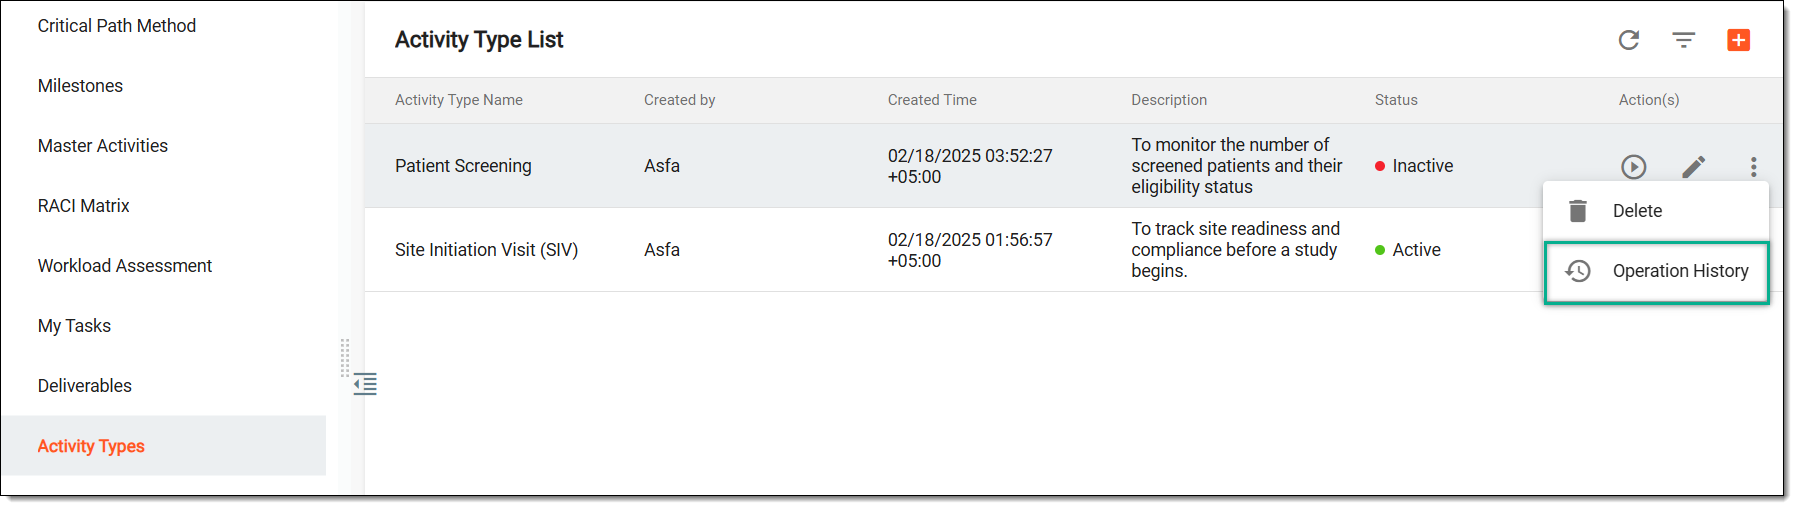This screenshot has height=508, width=1796.
Task: Sort by Activity Type Name column
Action: (459, 100)
